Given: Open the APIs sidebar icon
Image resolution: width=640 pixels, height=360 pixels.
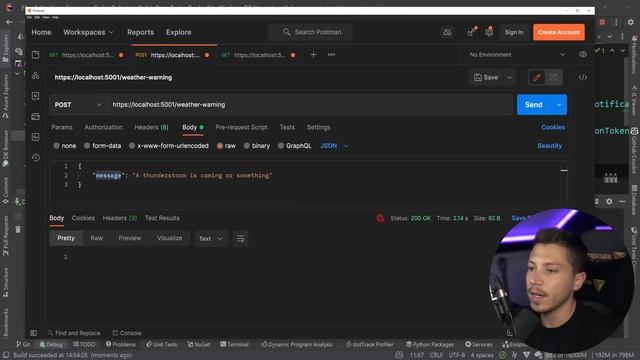Looking at the screenshot, I should point(36,76).
